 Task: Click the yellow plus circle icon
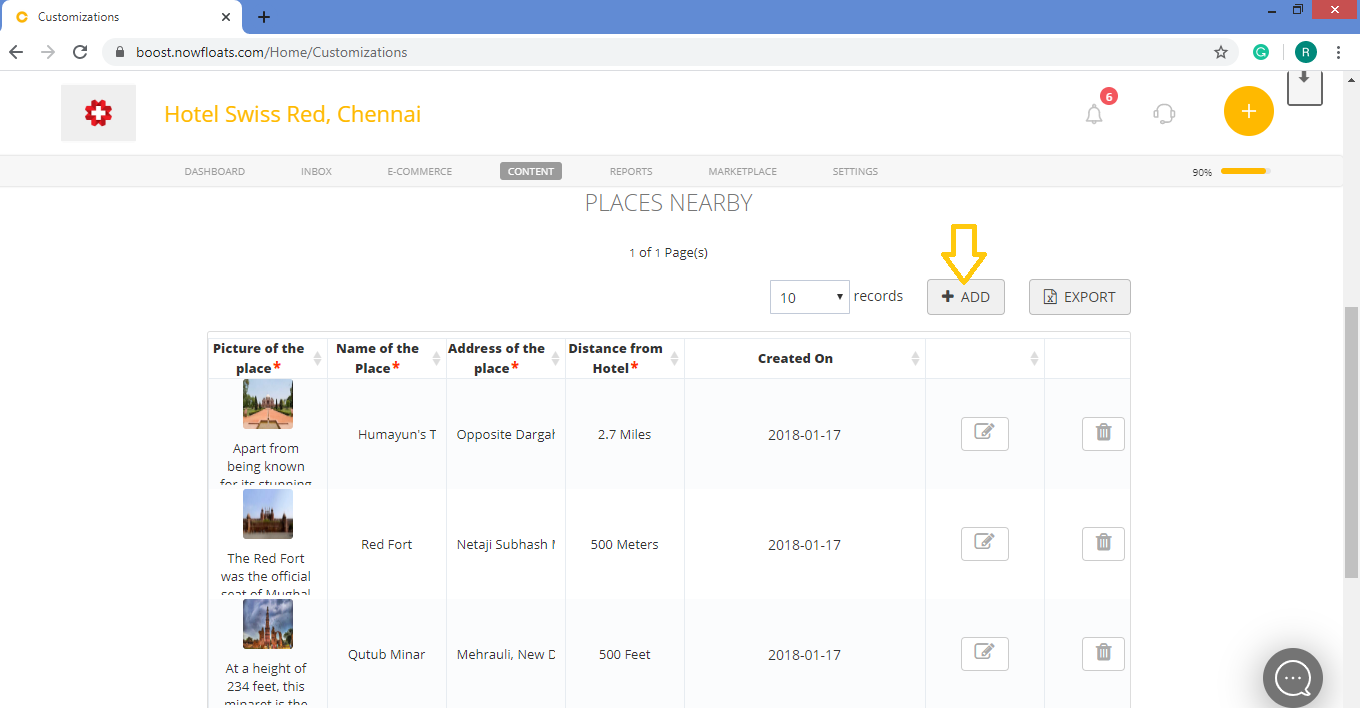pos(1248,111)
